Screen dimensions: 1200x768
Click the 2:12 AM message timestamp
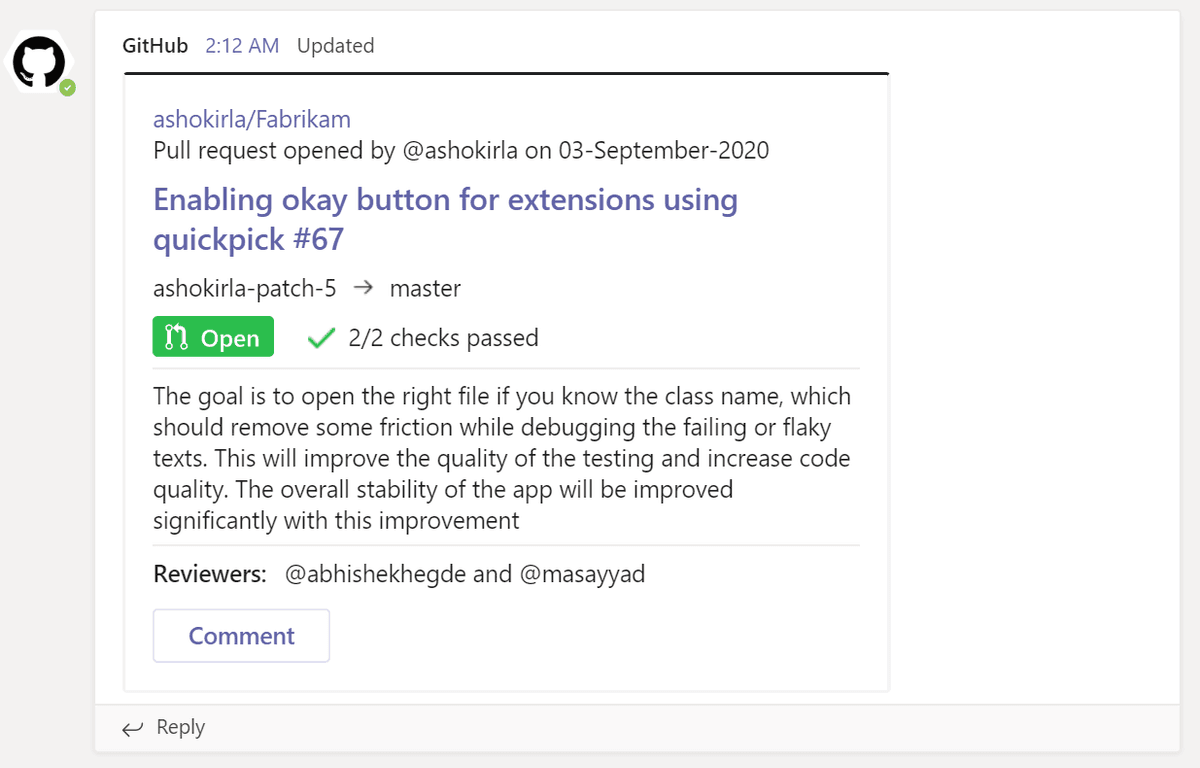tap(242, 46)
